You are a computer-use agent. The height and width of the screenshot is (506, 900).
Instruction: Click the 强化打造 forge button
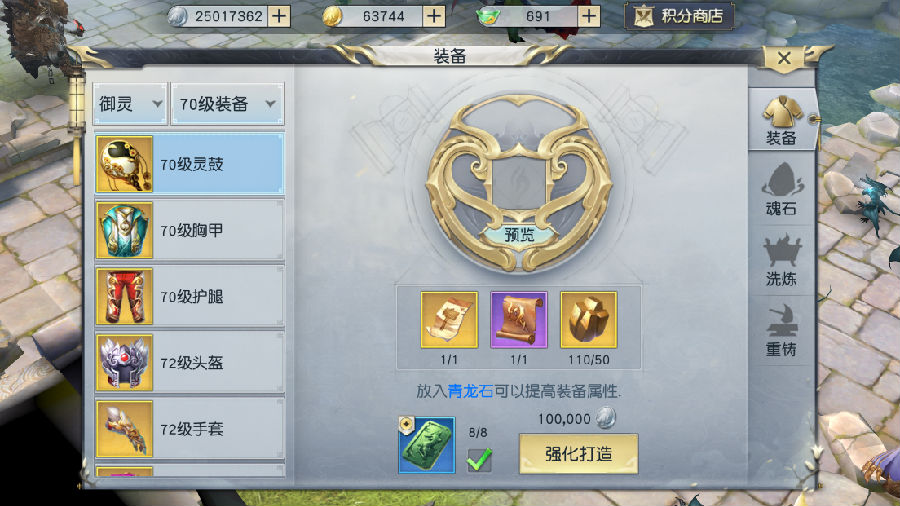pyautogui.click(x=579, y=454)
